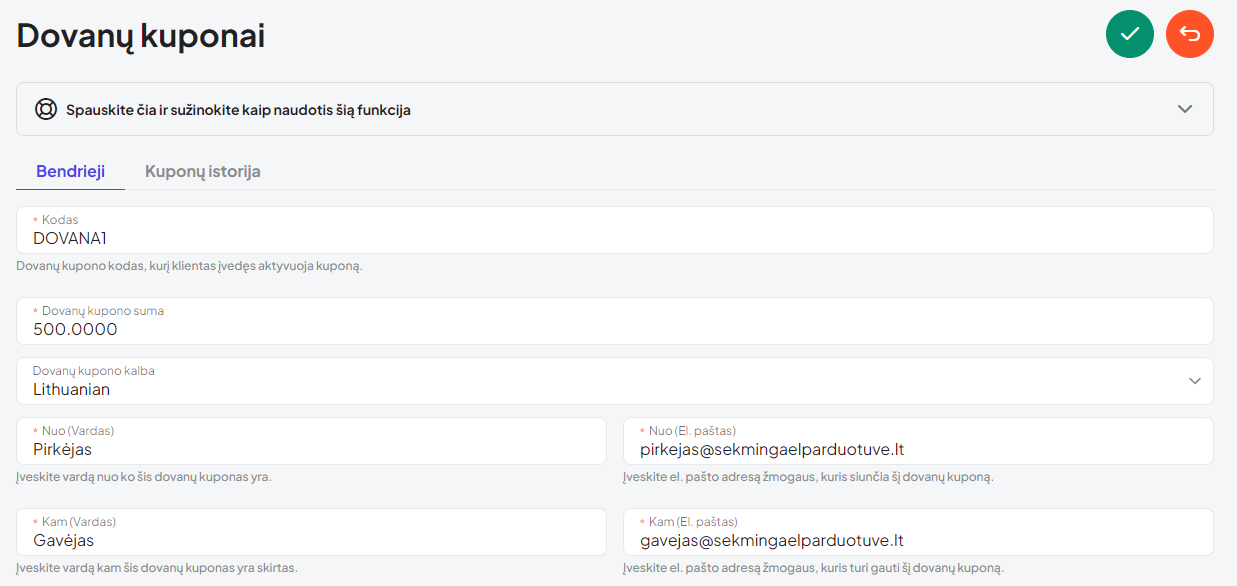The height and width of the screenshot is (586, 1237).
Task: Click the hint under the Kam (El. paštas) field
Action: pos(812,568)
